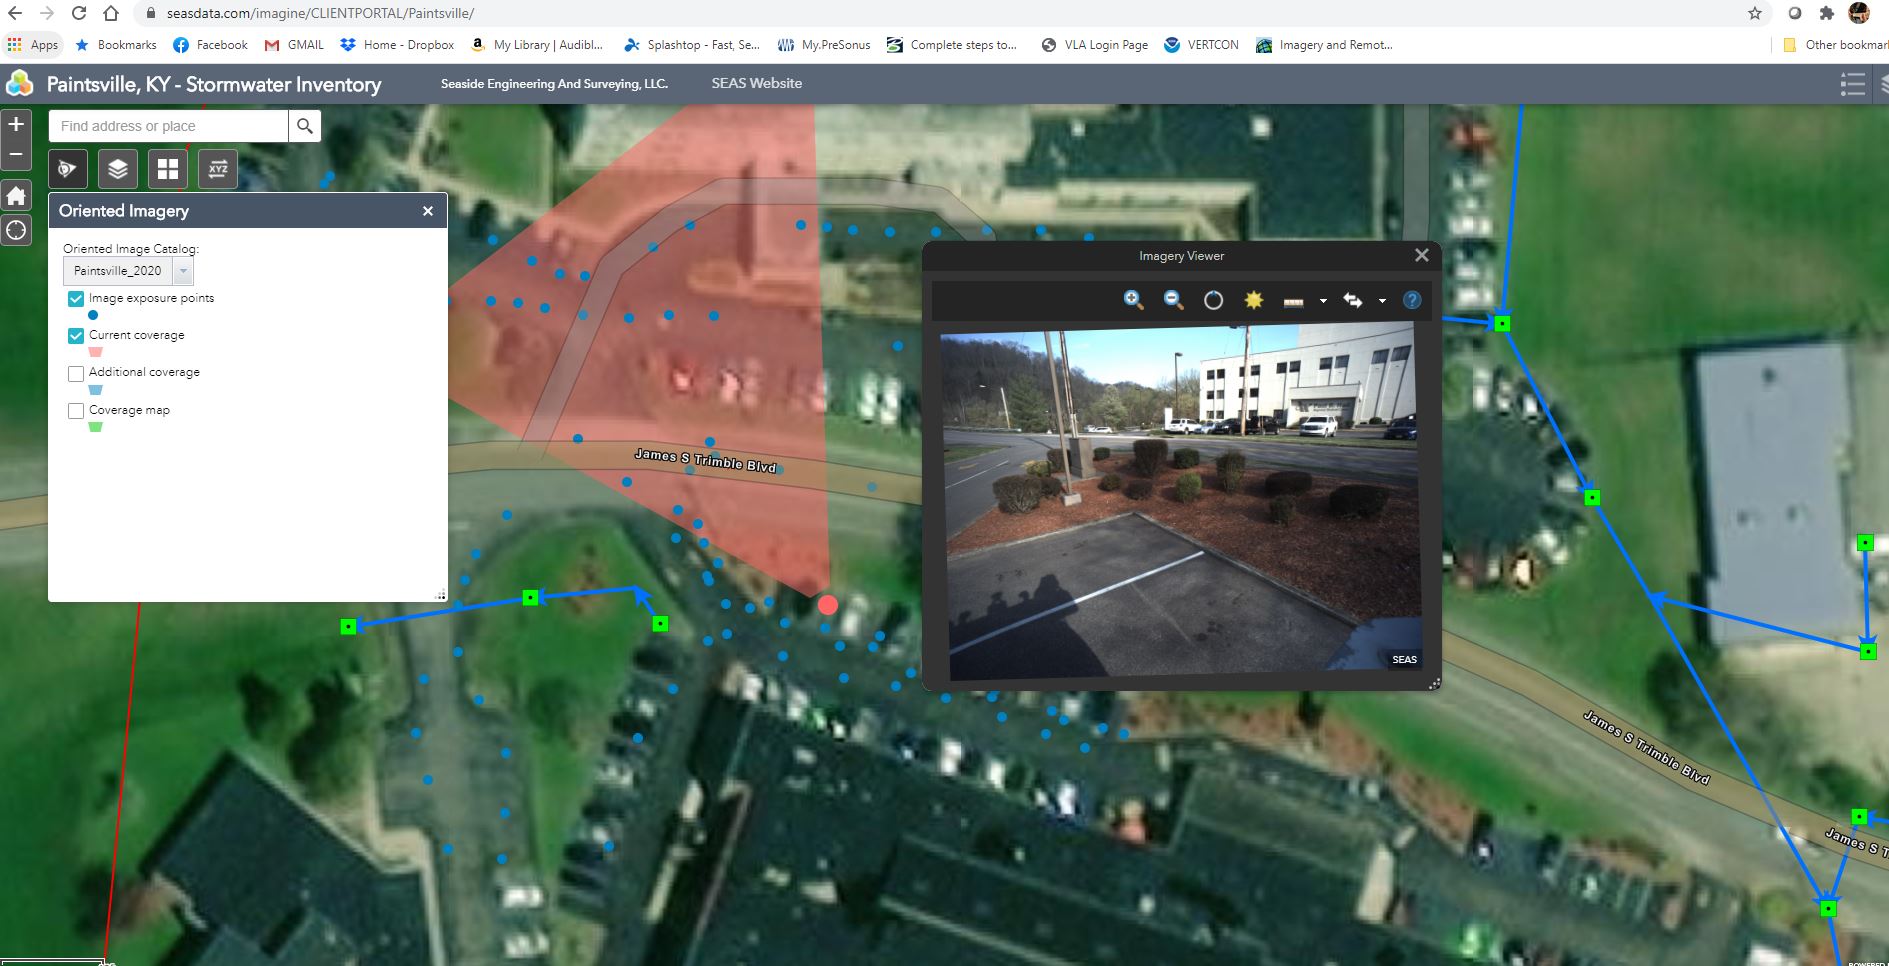
Task: Open brightness enhancement sun tool
Action: coord(1253,300)
